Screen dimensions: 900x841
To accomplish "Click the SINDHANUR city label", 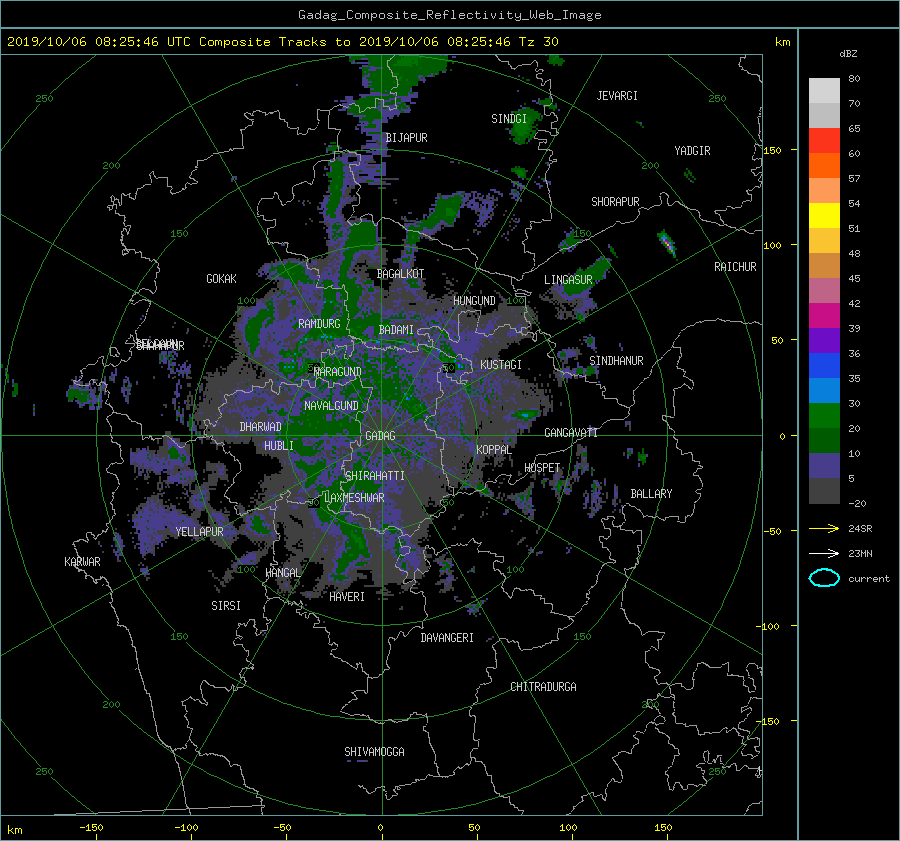I will [616, 361].
